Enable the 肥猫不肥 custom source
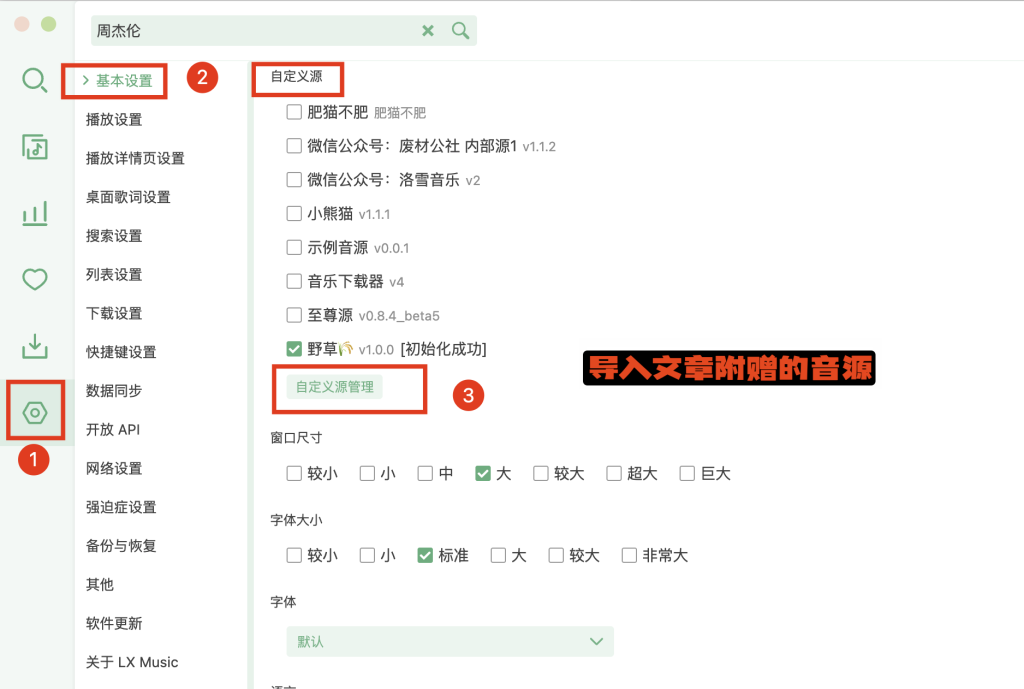This screenshot has height=689, width=1024. (x=294, y=112)
